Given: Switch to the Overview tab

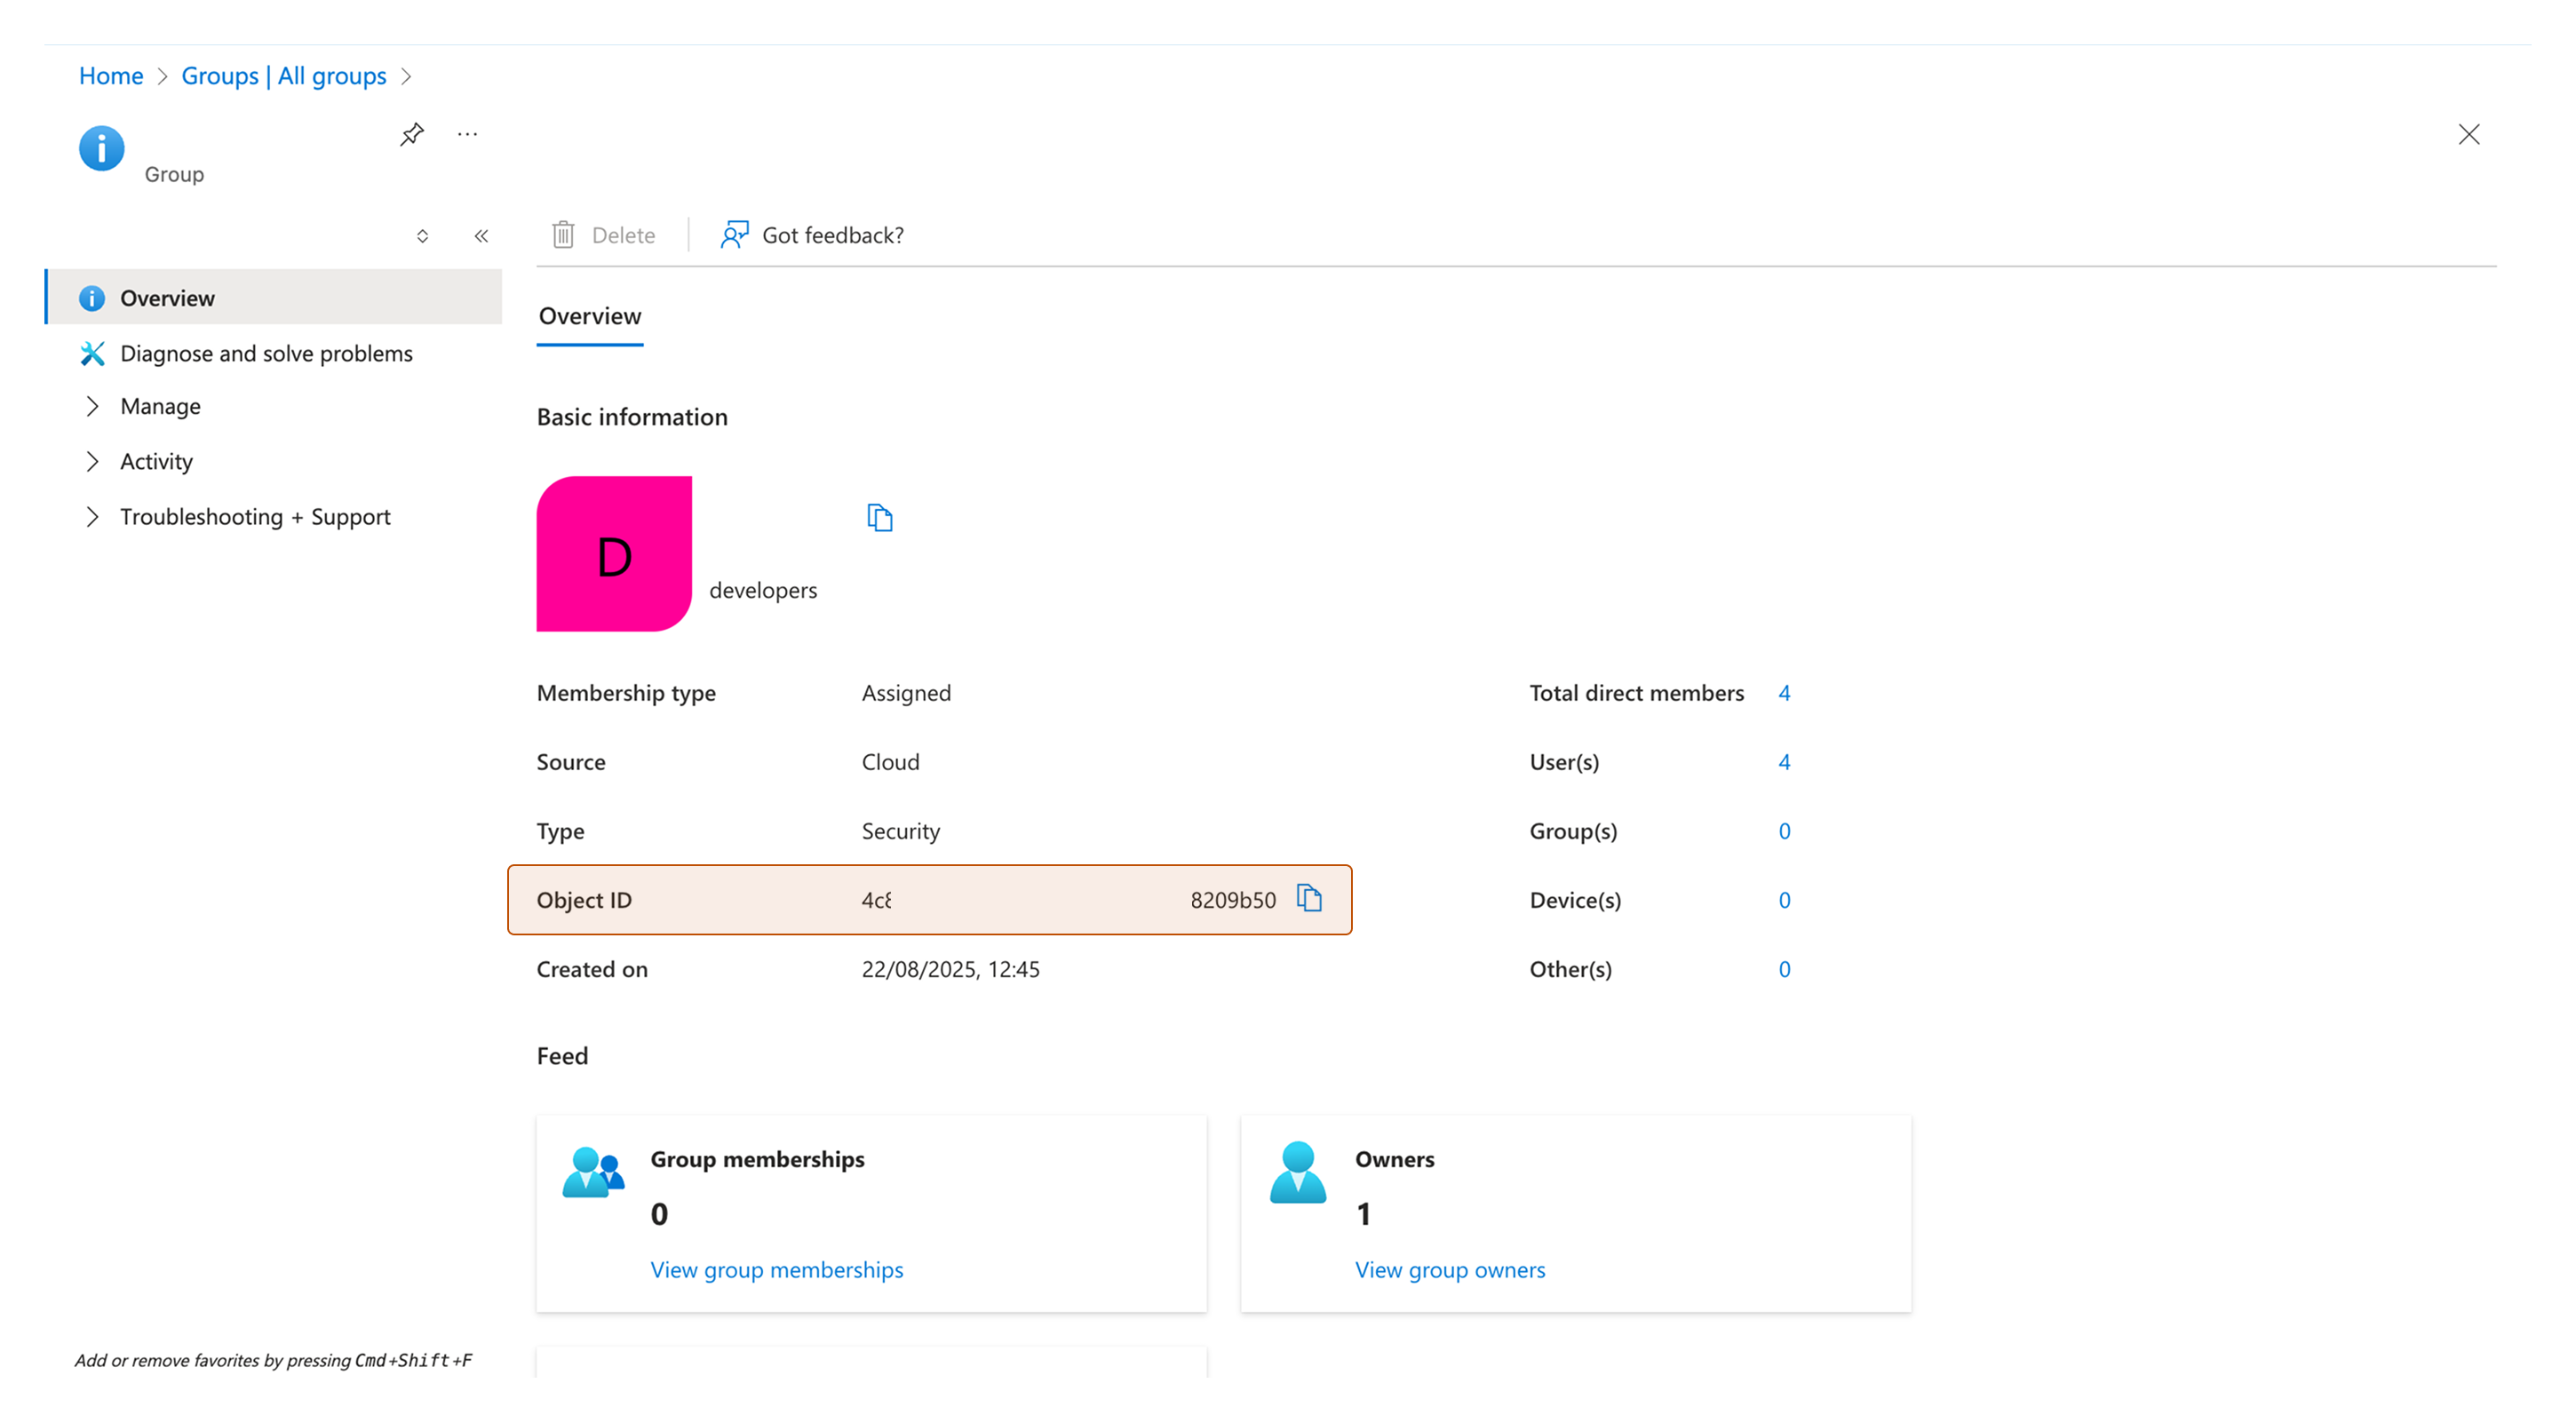Looking at the screenshot, I should tap(590, 316).
